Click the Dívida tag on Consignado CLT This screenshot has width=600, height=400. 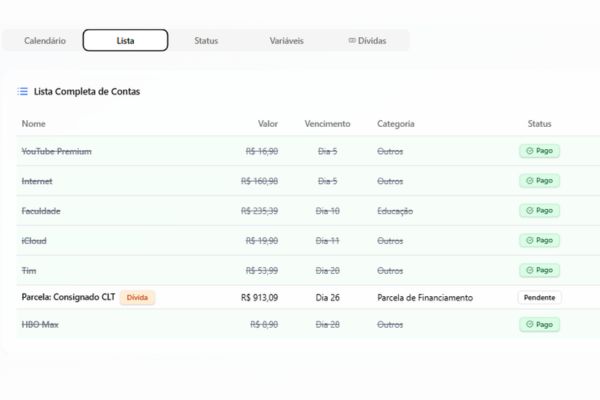(x=137, y=297)
